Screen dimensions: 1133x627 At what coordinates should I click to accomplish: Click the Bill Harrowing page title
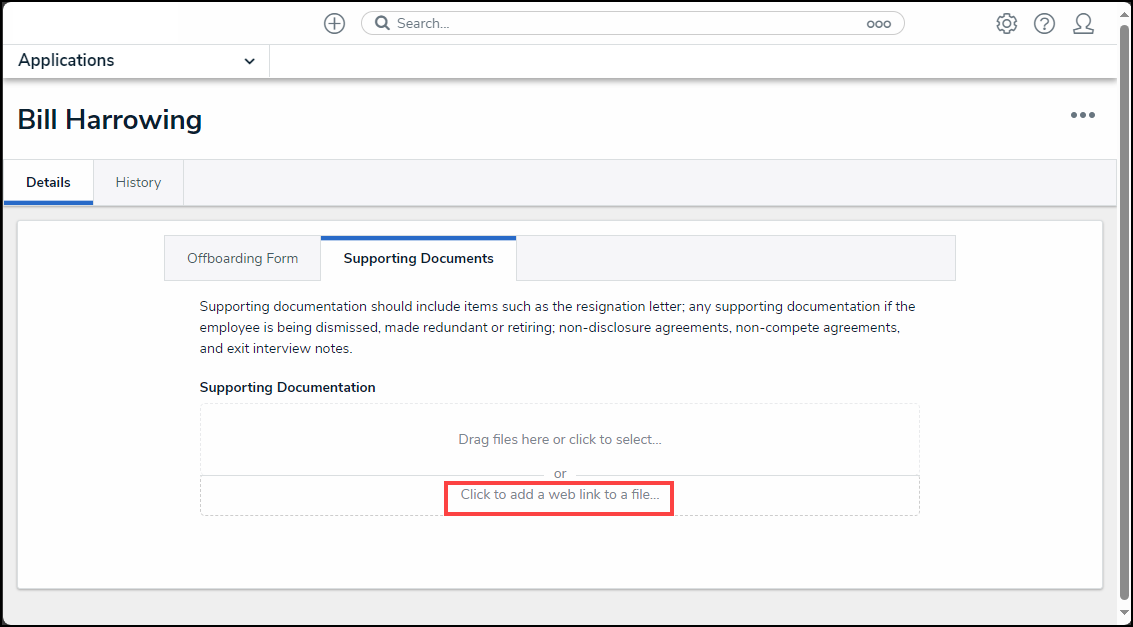(110, 120)
